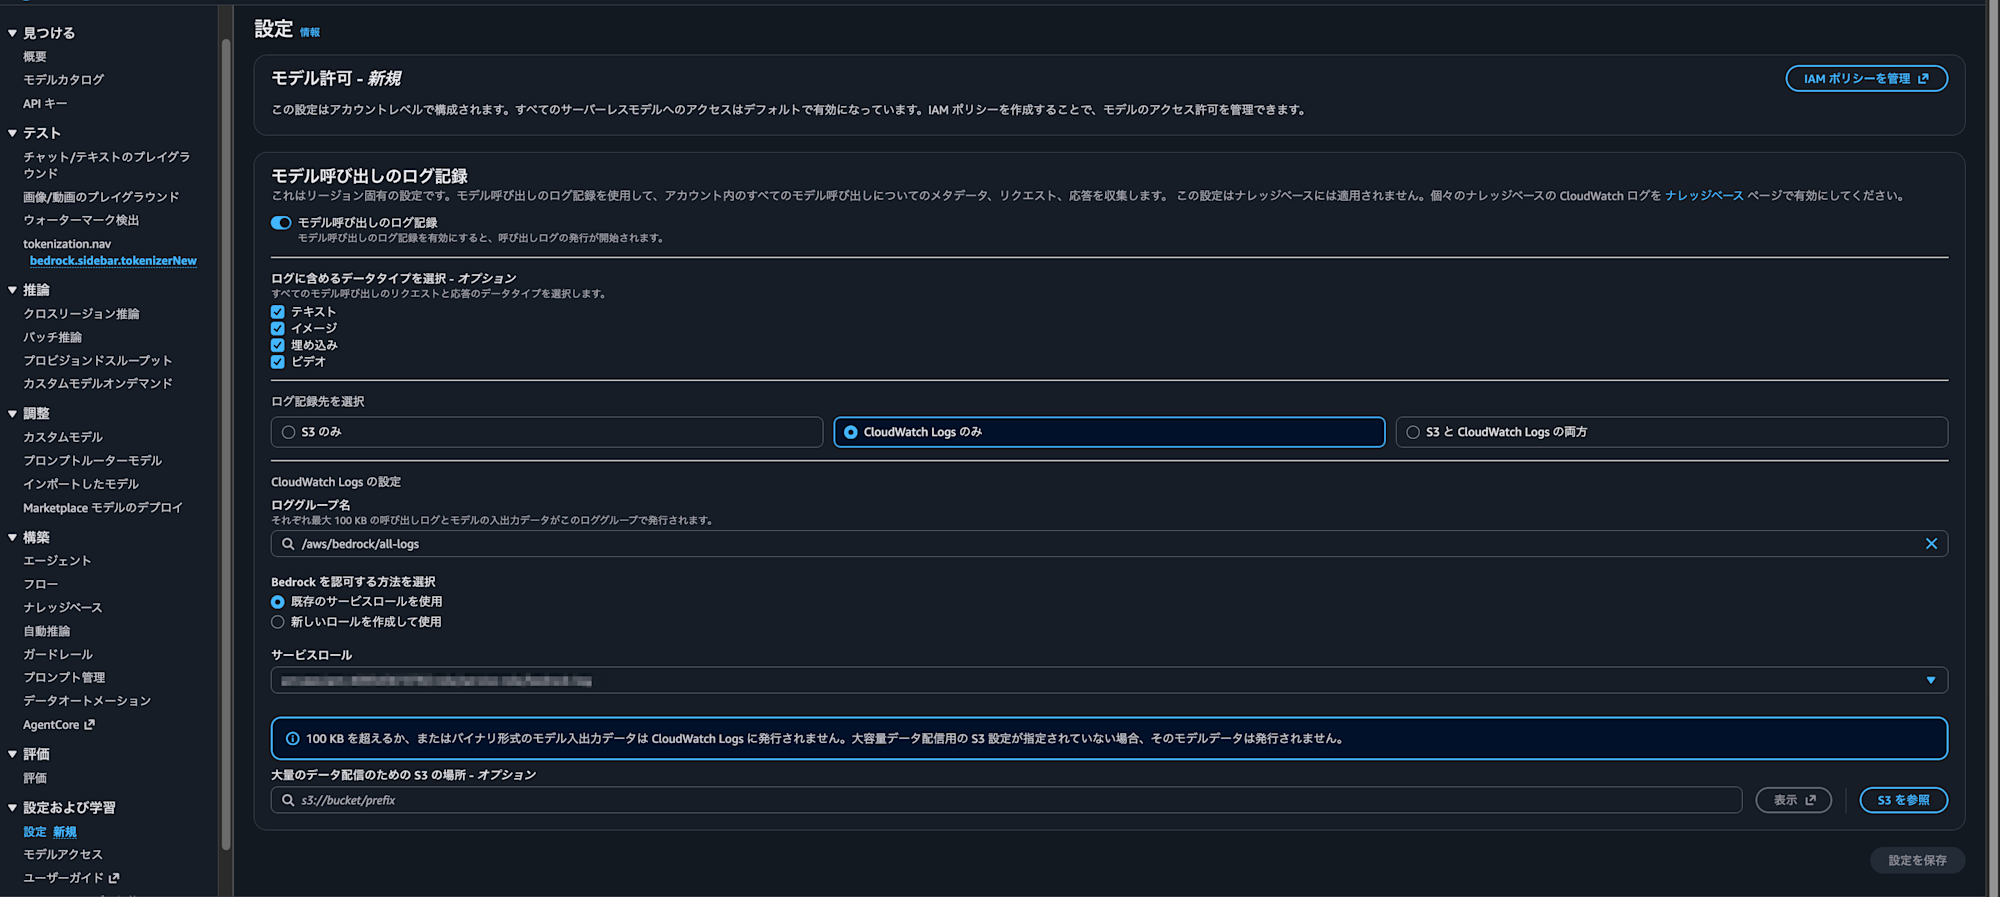Select 既存のサービスロールを使用 radio button

pyautogui.click(x=278, y=602)
